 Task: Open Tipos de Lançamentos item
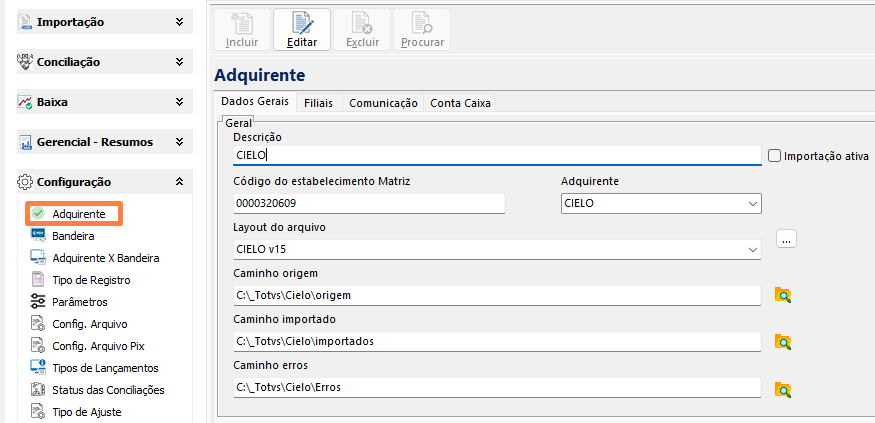[104, 367]
